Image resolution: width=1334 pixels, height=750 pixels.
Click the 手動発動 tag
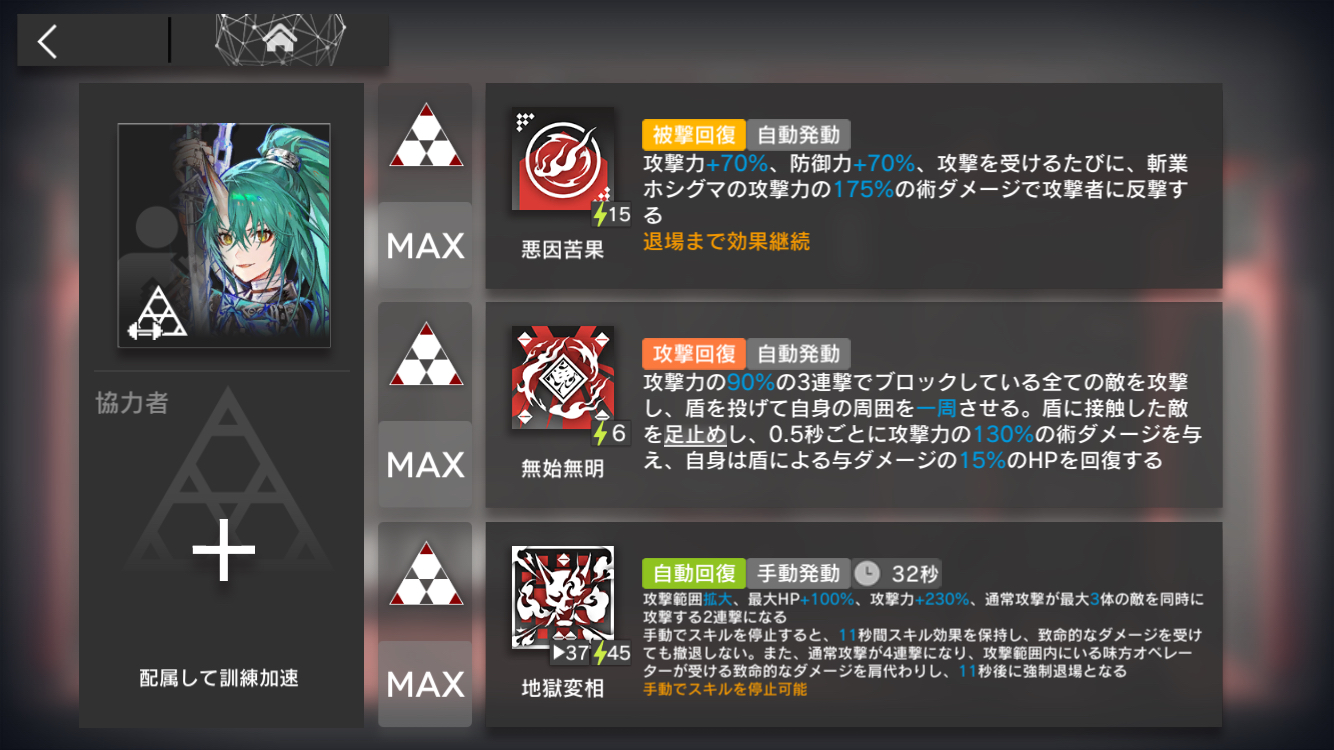coord(798,573)
